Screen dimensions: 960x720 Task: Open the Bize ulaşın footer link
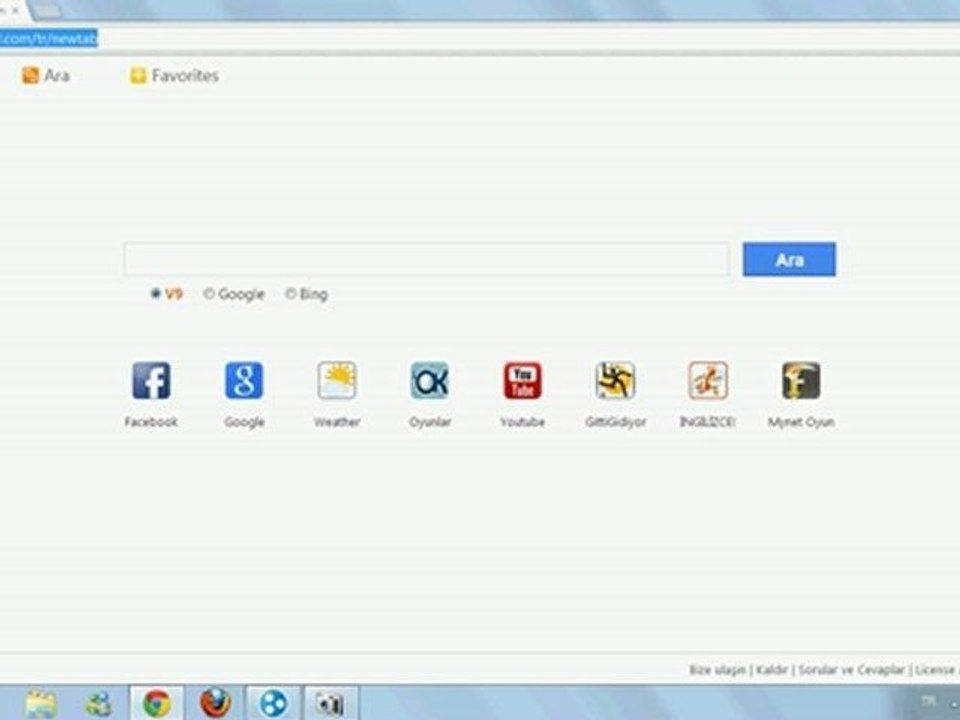point(718,670)
